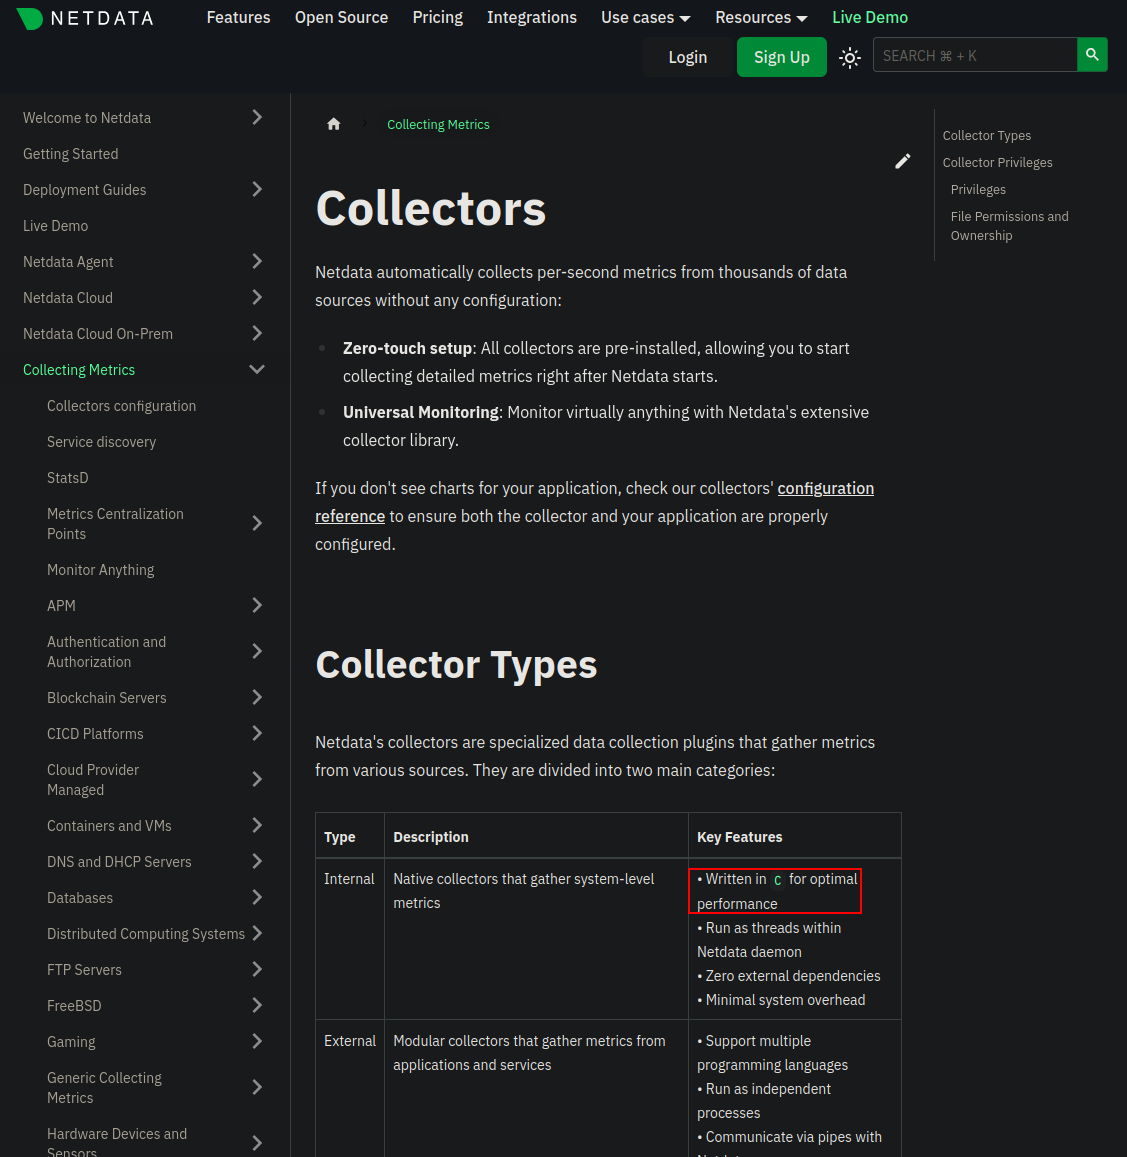This screenshot has width=1127, height=1157.
Task: Open Monitor Anything sidebar page
Action: (100, 570)
